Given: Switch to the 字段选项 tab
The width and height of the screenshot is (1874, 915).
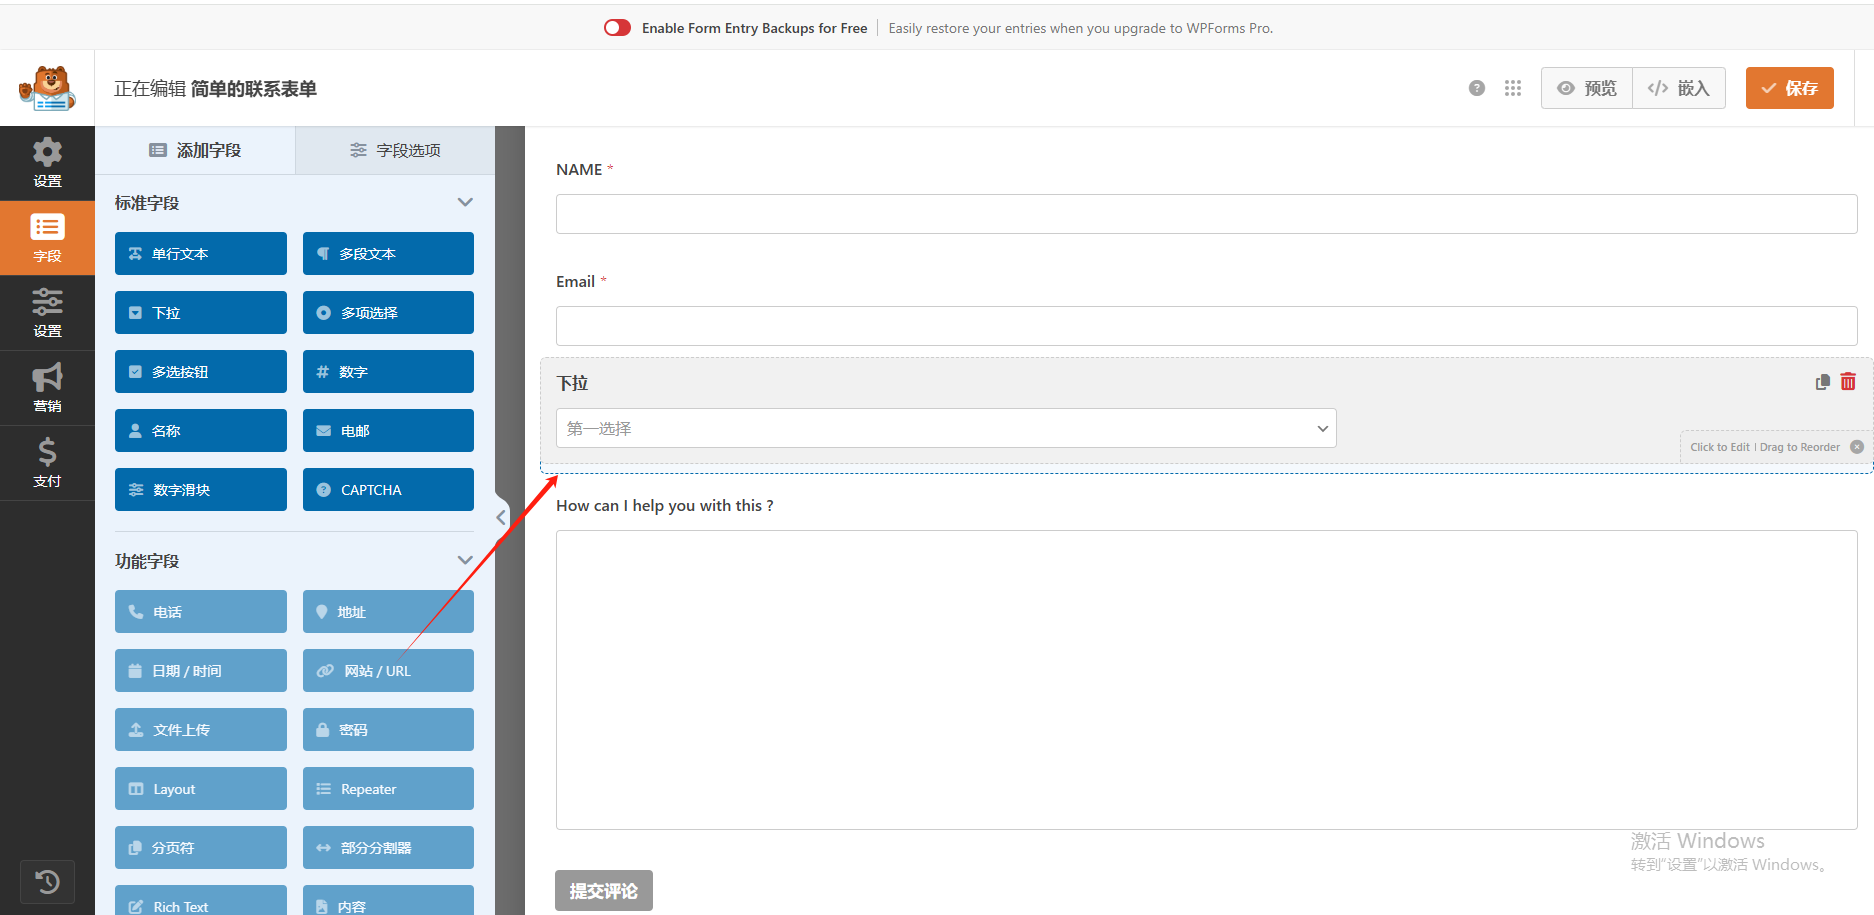Looking at the screenshot, I should (x=395, y=150).
